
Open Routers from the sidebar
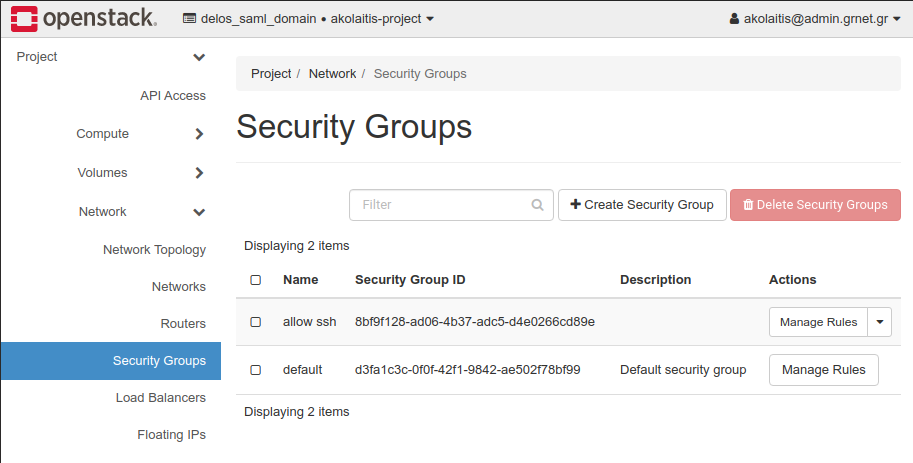pos(183,324)
